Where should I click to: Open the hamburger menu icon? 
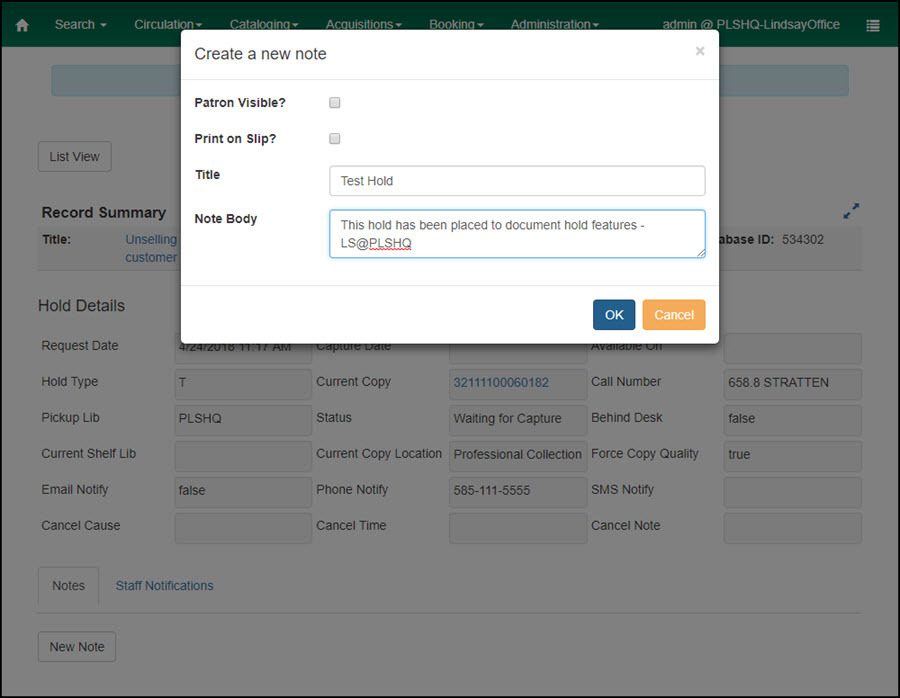(x=872, y=25)
